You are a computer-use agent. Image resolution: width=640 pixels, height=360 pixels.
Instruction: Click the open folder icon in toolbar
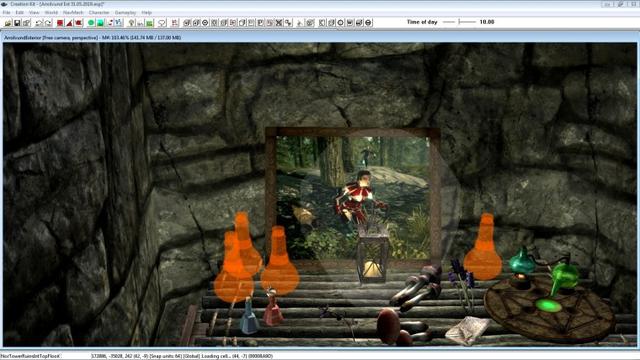click(8, 23)
